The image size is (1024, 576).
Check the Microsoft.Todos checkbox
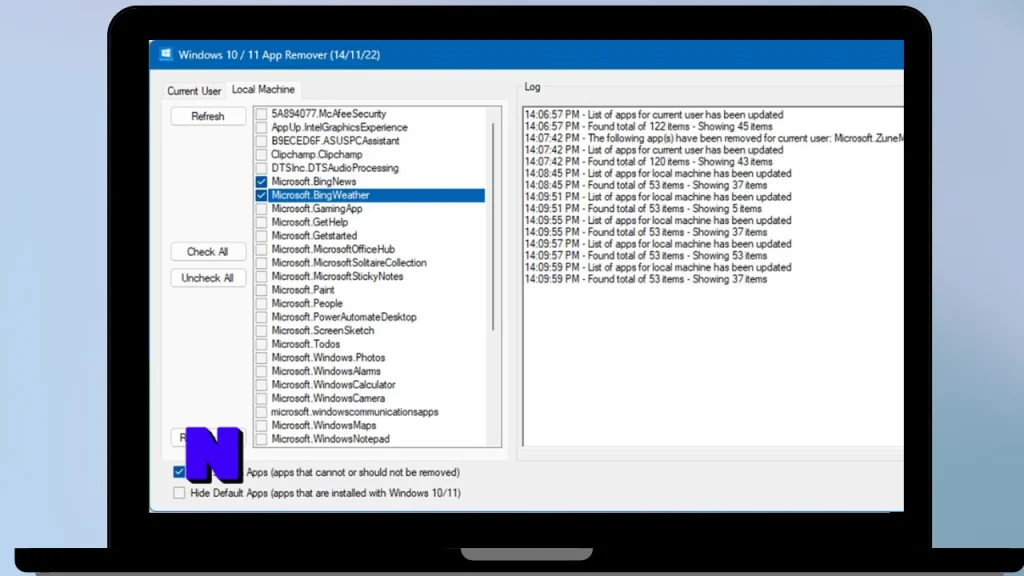(261, 344)
